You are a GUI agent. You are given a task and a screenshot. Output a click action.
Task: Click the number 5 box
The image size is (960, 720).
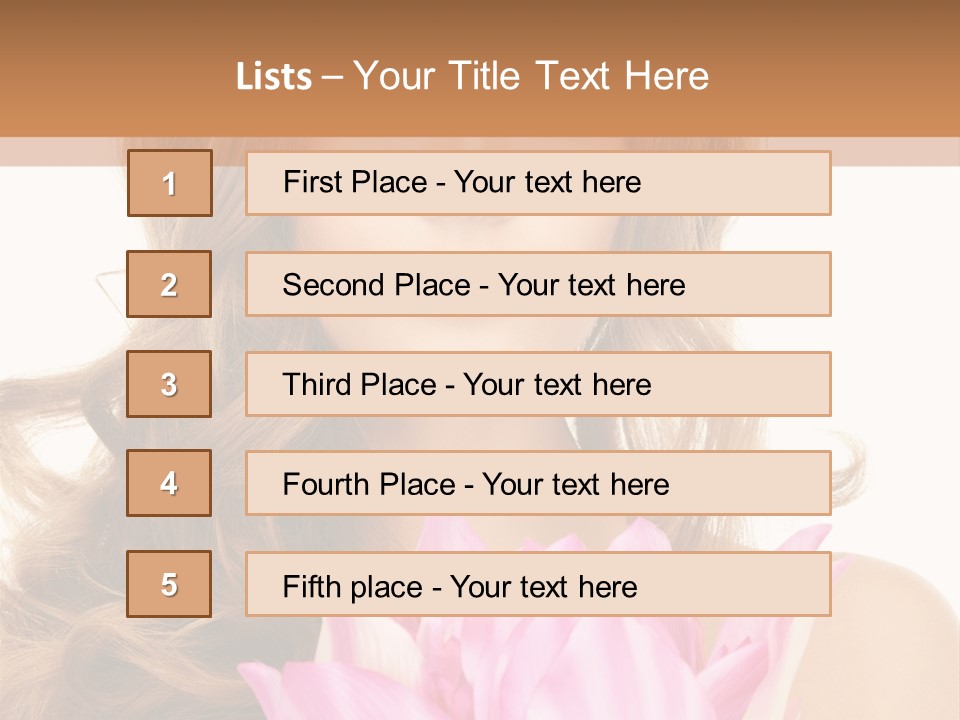tap(169, 584)
